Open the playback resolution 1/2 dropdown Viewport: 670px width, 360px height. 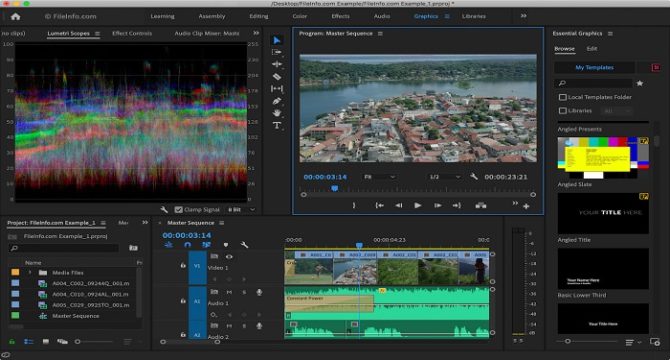tap(444, 177)
